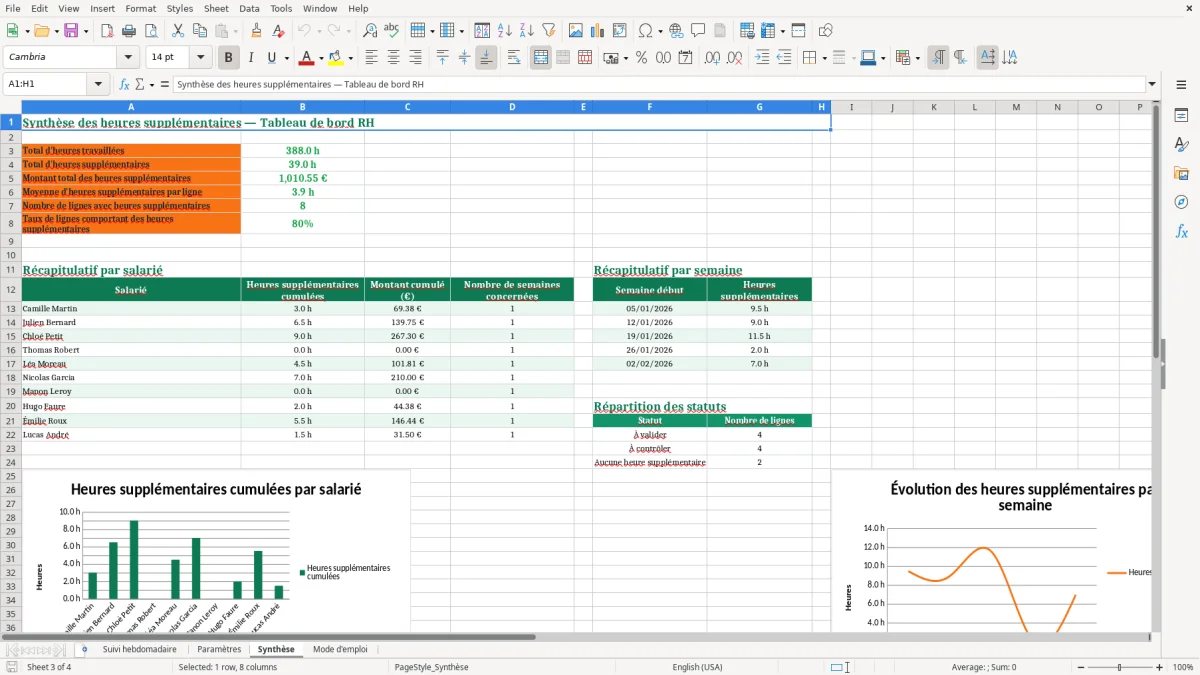Toggle Center Horizontally alignment
Screen dimensions: 1200x675
pos(394,57)
